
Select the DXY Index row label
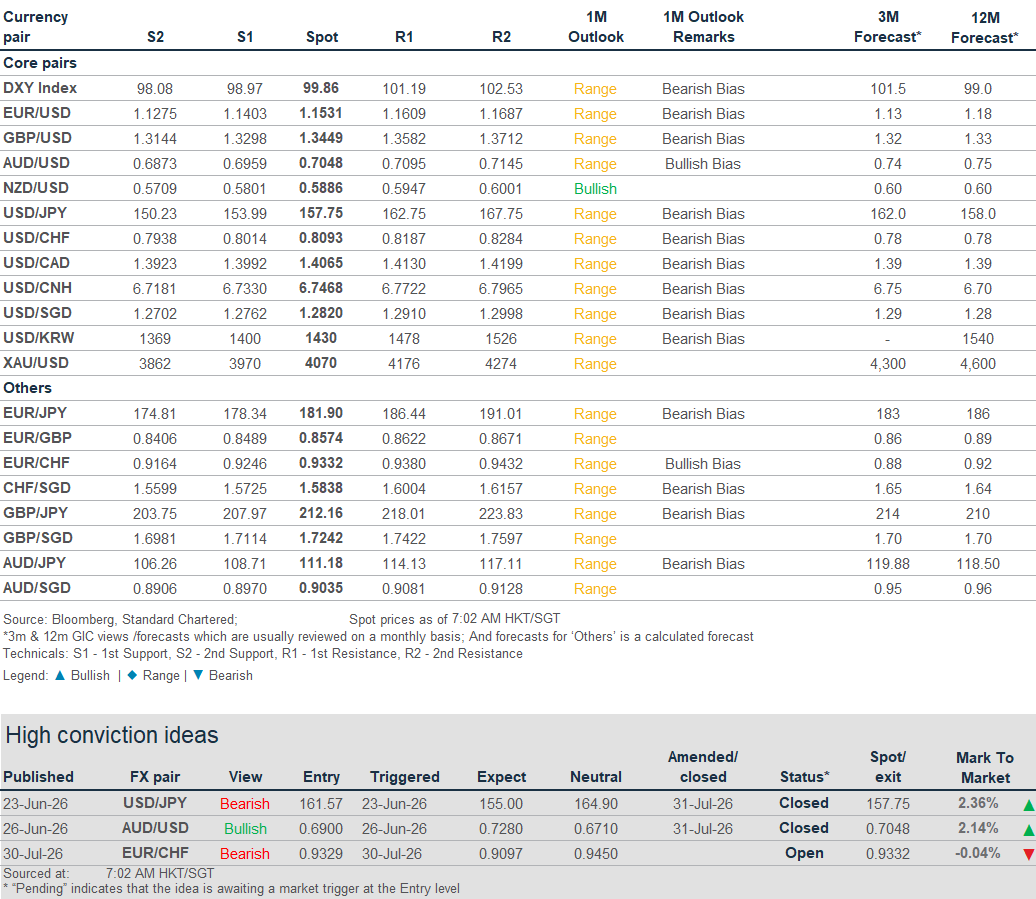[x=40, y=88]
